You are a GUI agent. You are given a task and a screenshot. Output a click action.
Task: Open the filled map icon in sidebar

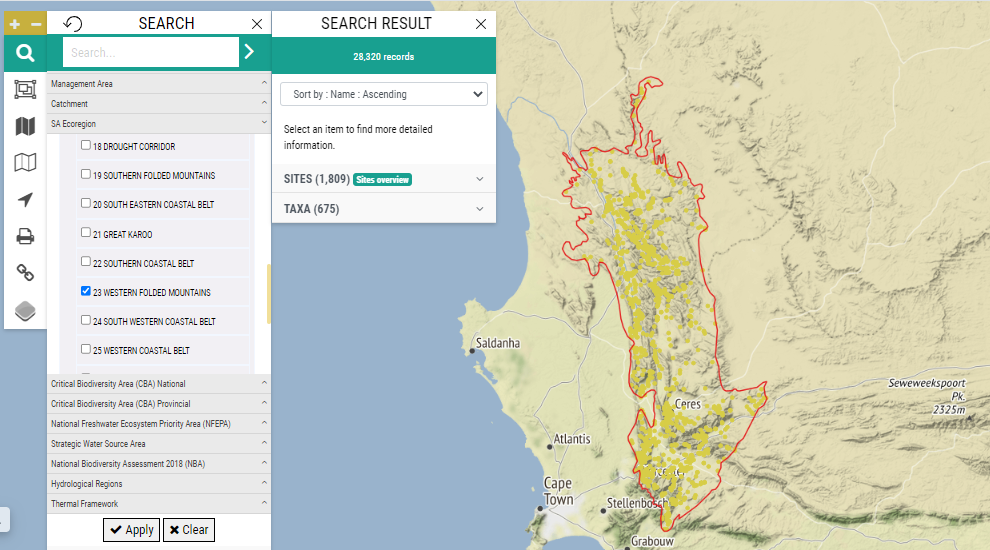coord(25,126)
